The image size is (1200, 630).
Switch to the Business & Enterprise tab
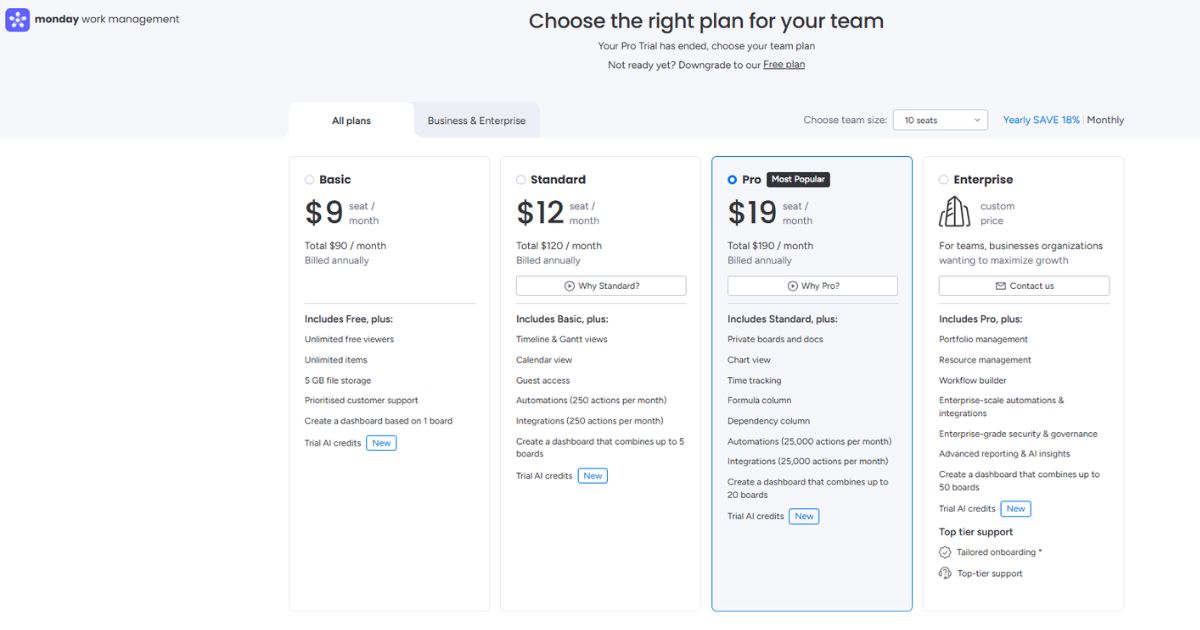click(476, 121)
